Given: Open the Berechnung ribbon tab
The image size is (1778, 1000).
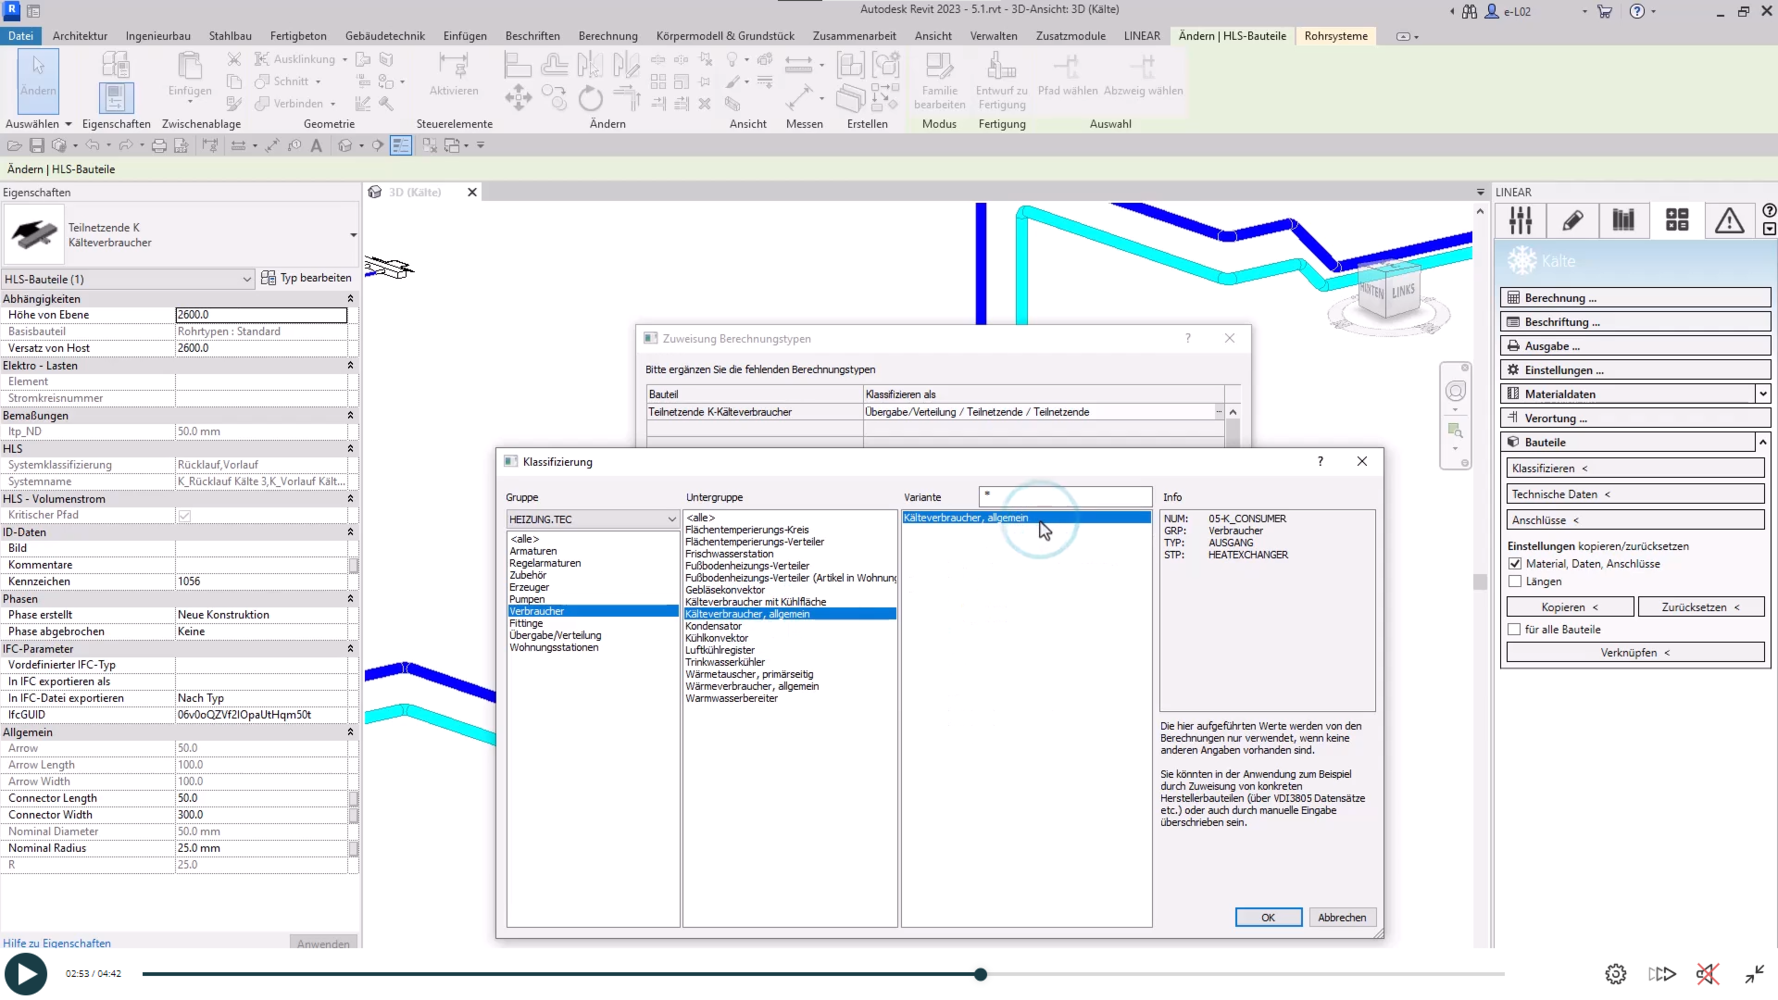Looking at the screenshot, I should pos(607,36).
